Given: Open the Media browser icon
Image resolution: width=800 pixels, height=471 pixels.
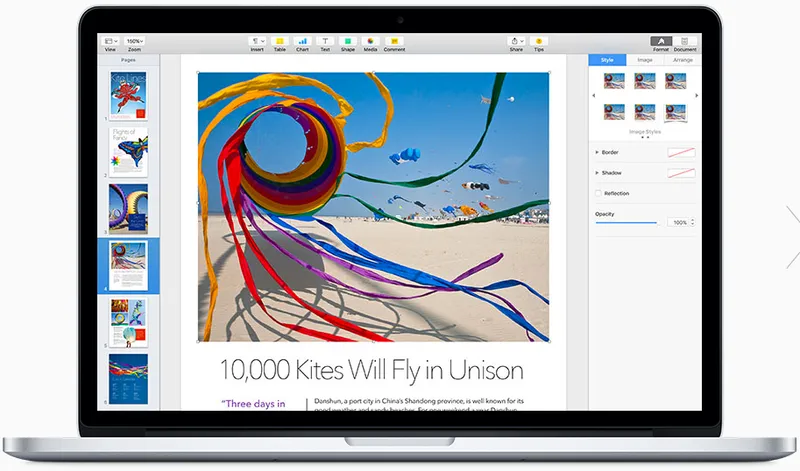Looking at the screenshot, I should [x=370, y=41].
